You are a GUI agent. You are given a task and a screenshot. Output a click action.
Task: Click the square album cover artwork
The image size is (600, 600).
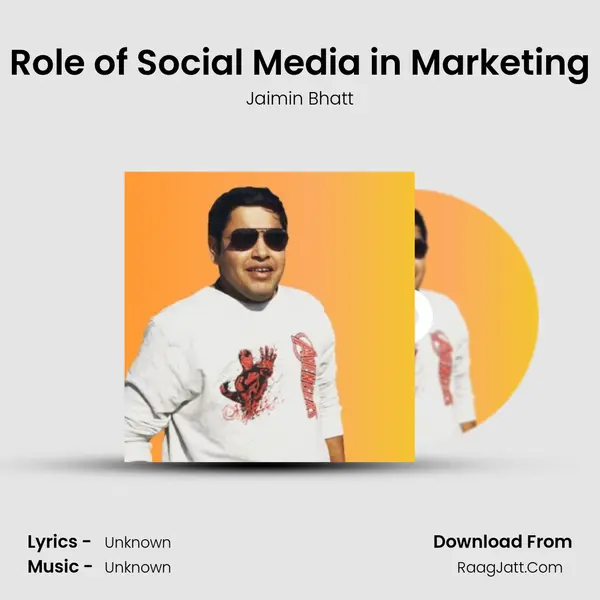[x=269, y=317]
